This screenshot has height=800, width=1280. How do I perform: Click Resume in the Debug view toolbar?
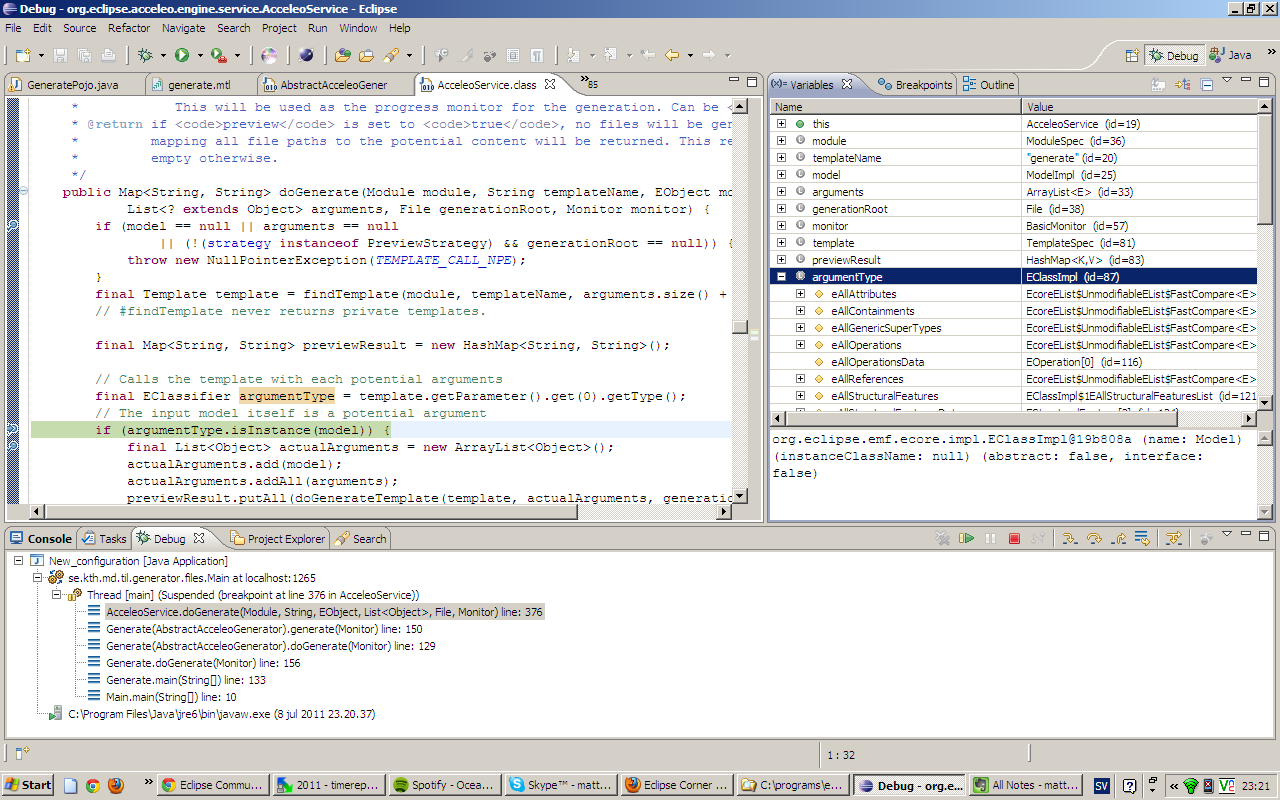(966, 538)
